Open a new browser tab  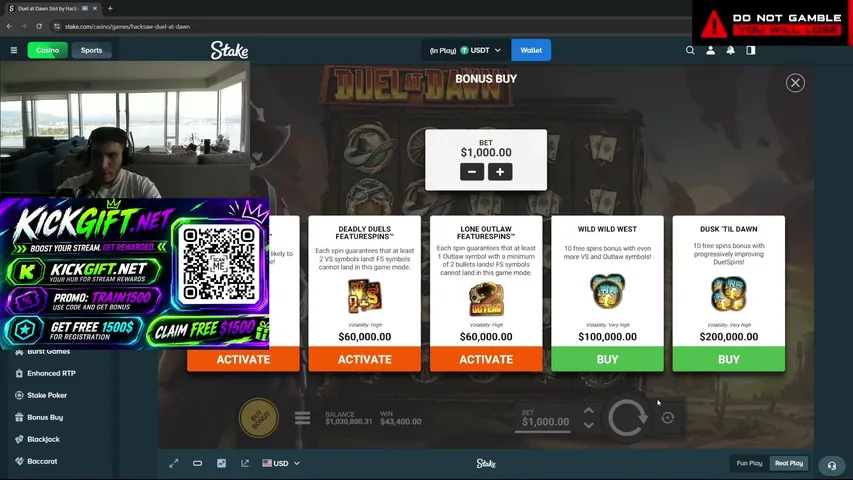pos(110,9)
